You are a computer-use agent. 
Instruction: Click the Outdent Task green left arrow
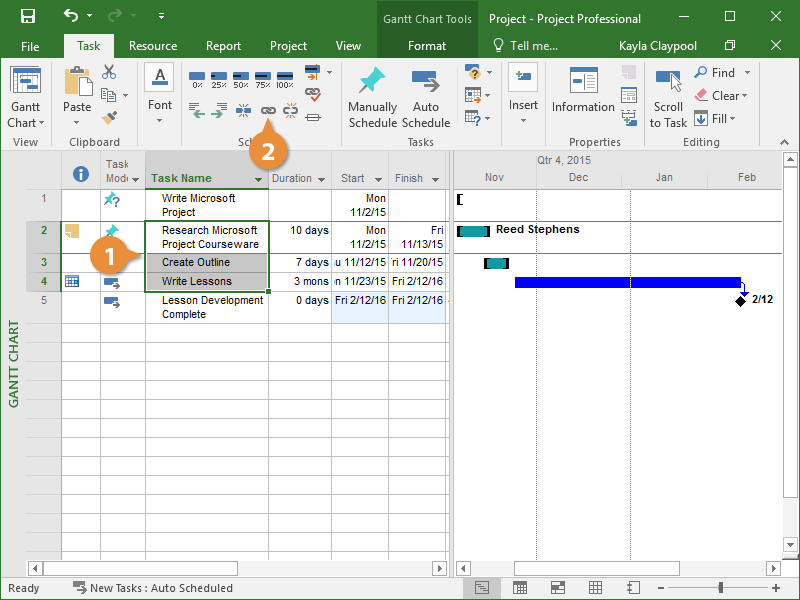pos(197,112)
